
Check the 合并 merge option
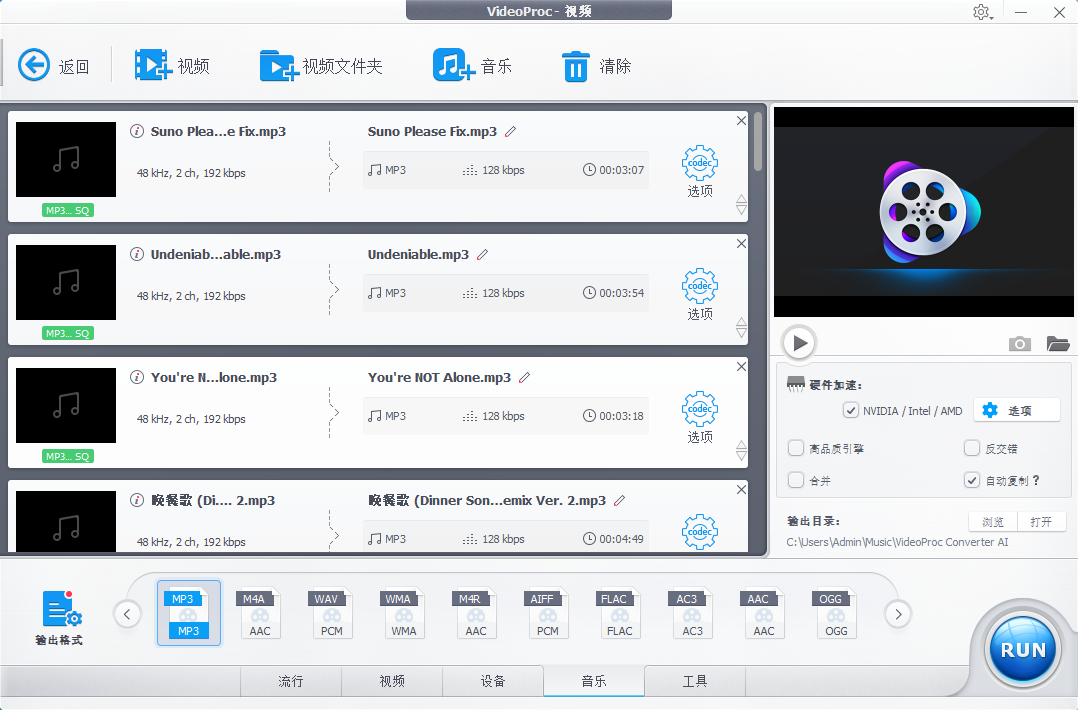(x=796, y=480)
